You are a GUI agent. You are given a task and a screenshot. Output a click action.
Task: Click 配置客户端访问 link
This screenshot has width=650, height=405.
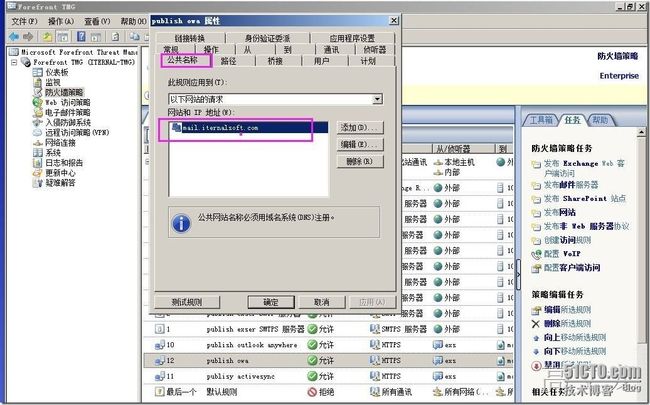coord(572,268)
